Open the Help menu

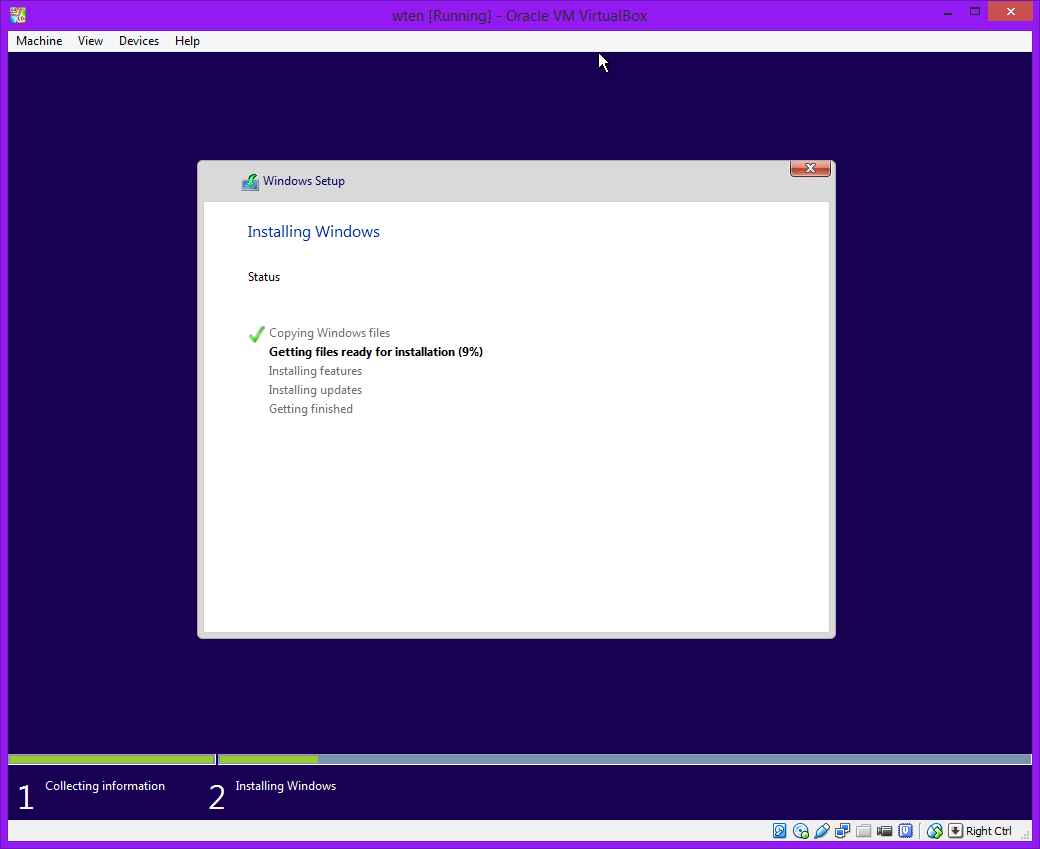coord(187,41)
